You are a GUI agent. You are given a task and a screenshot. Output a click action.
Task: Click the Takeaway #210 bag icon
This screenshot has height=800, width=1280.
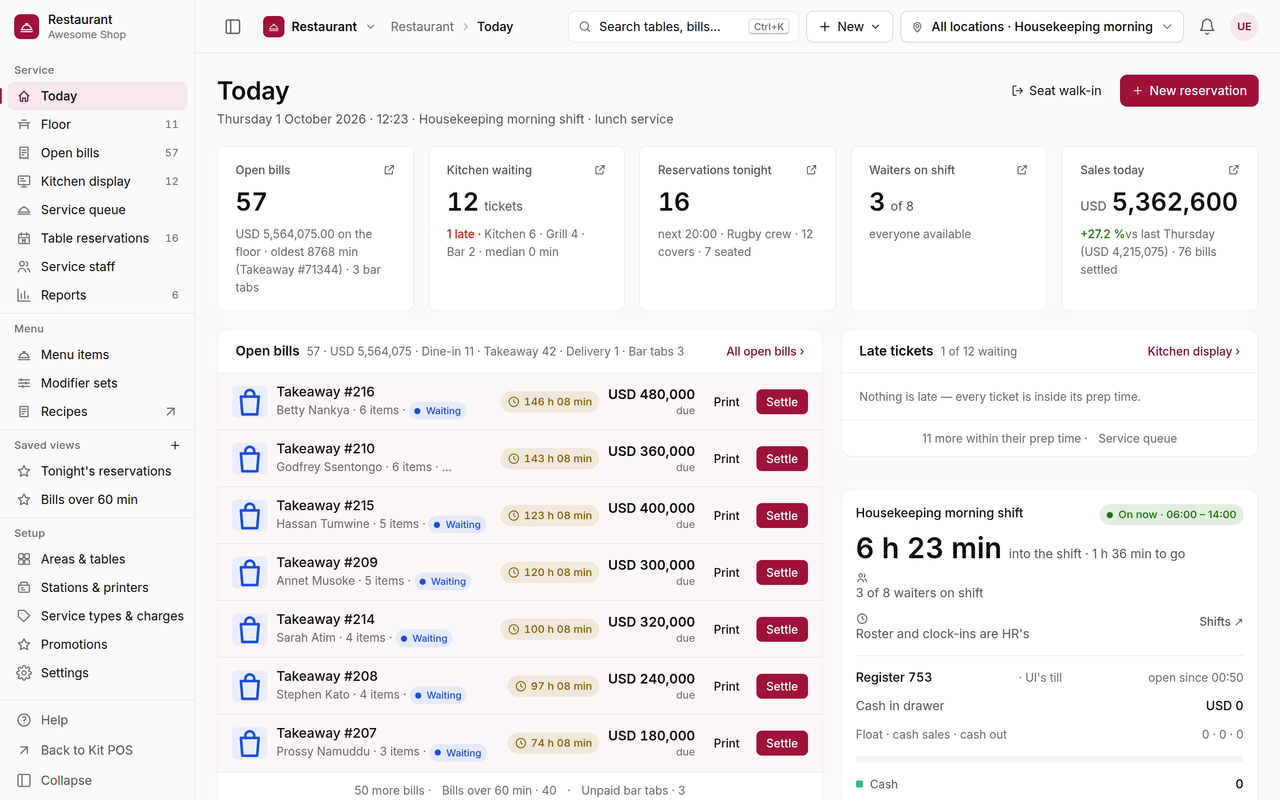point(250,459)
